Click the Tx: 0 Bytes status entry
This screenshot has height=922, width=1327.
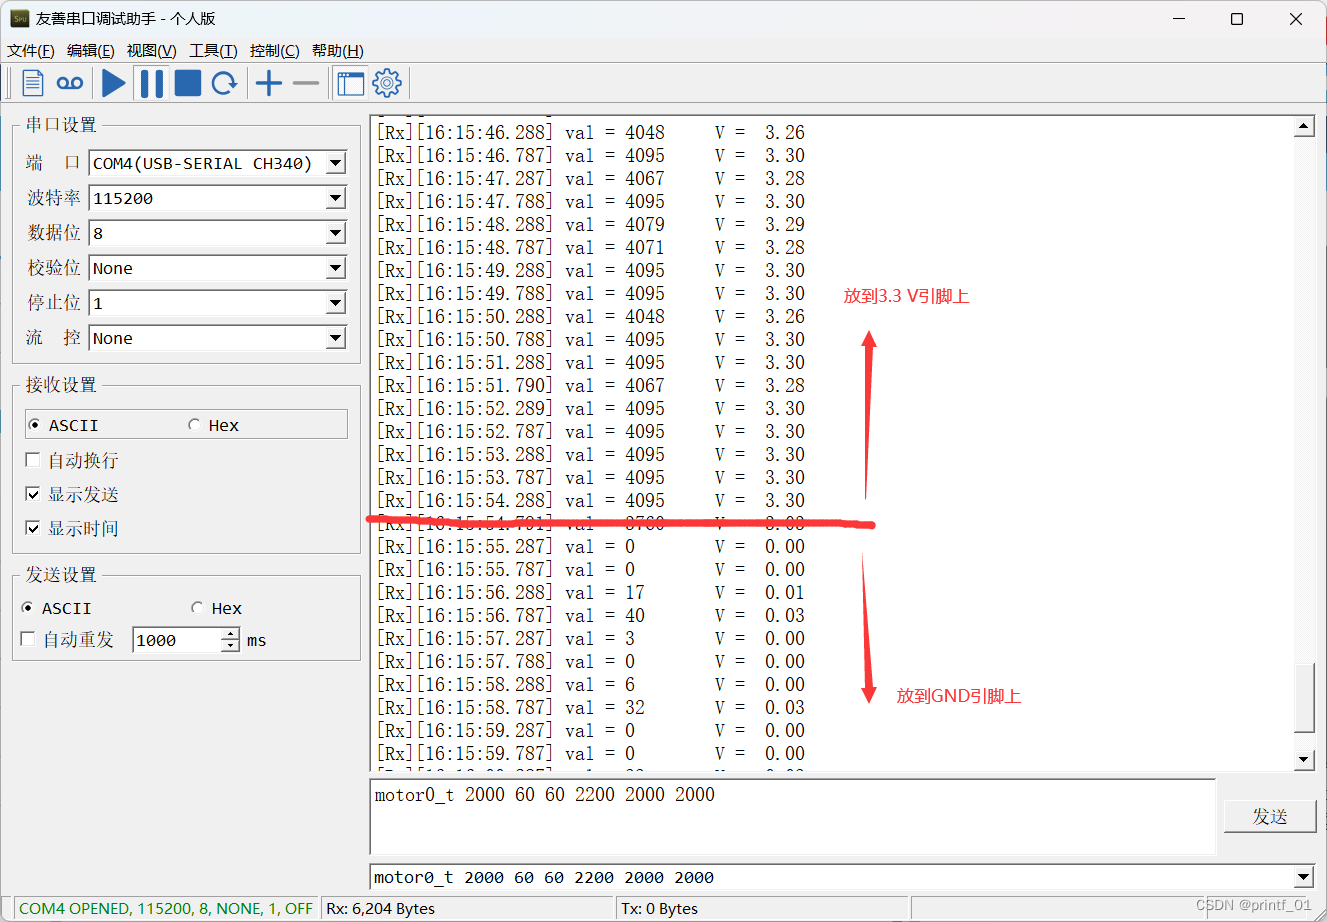point(660,908)
